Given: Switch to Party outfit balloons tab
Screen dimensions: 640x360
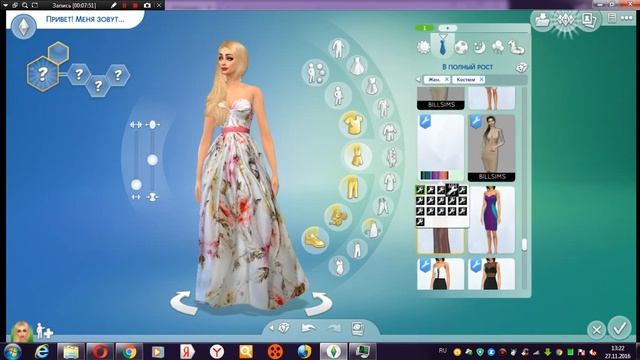Looking at the screenshot, I should coord(498,48).
